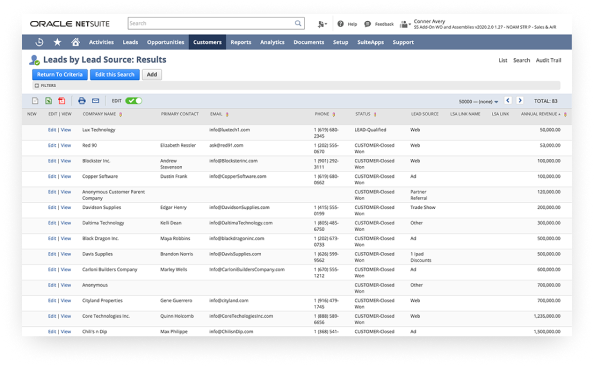Click the Edit this Search button
Image resolution: width=594 pixels, height=367 pixels.
115,75
